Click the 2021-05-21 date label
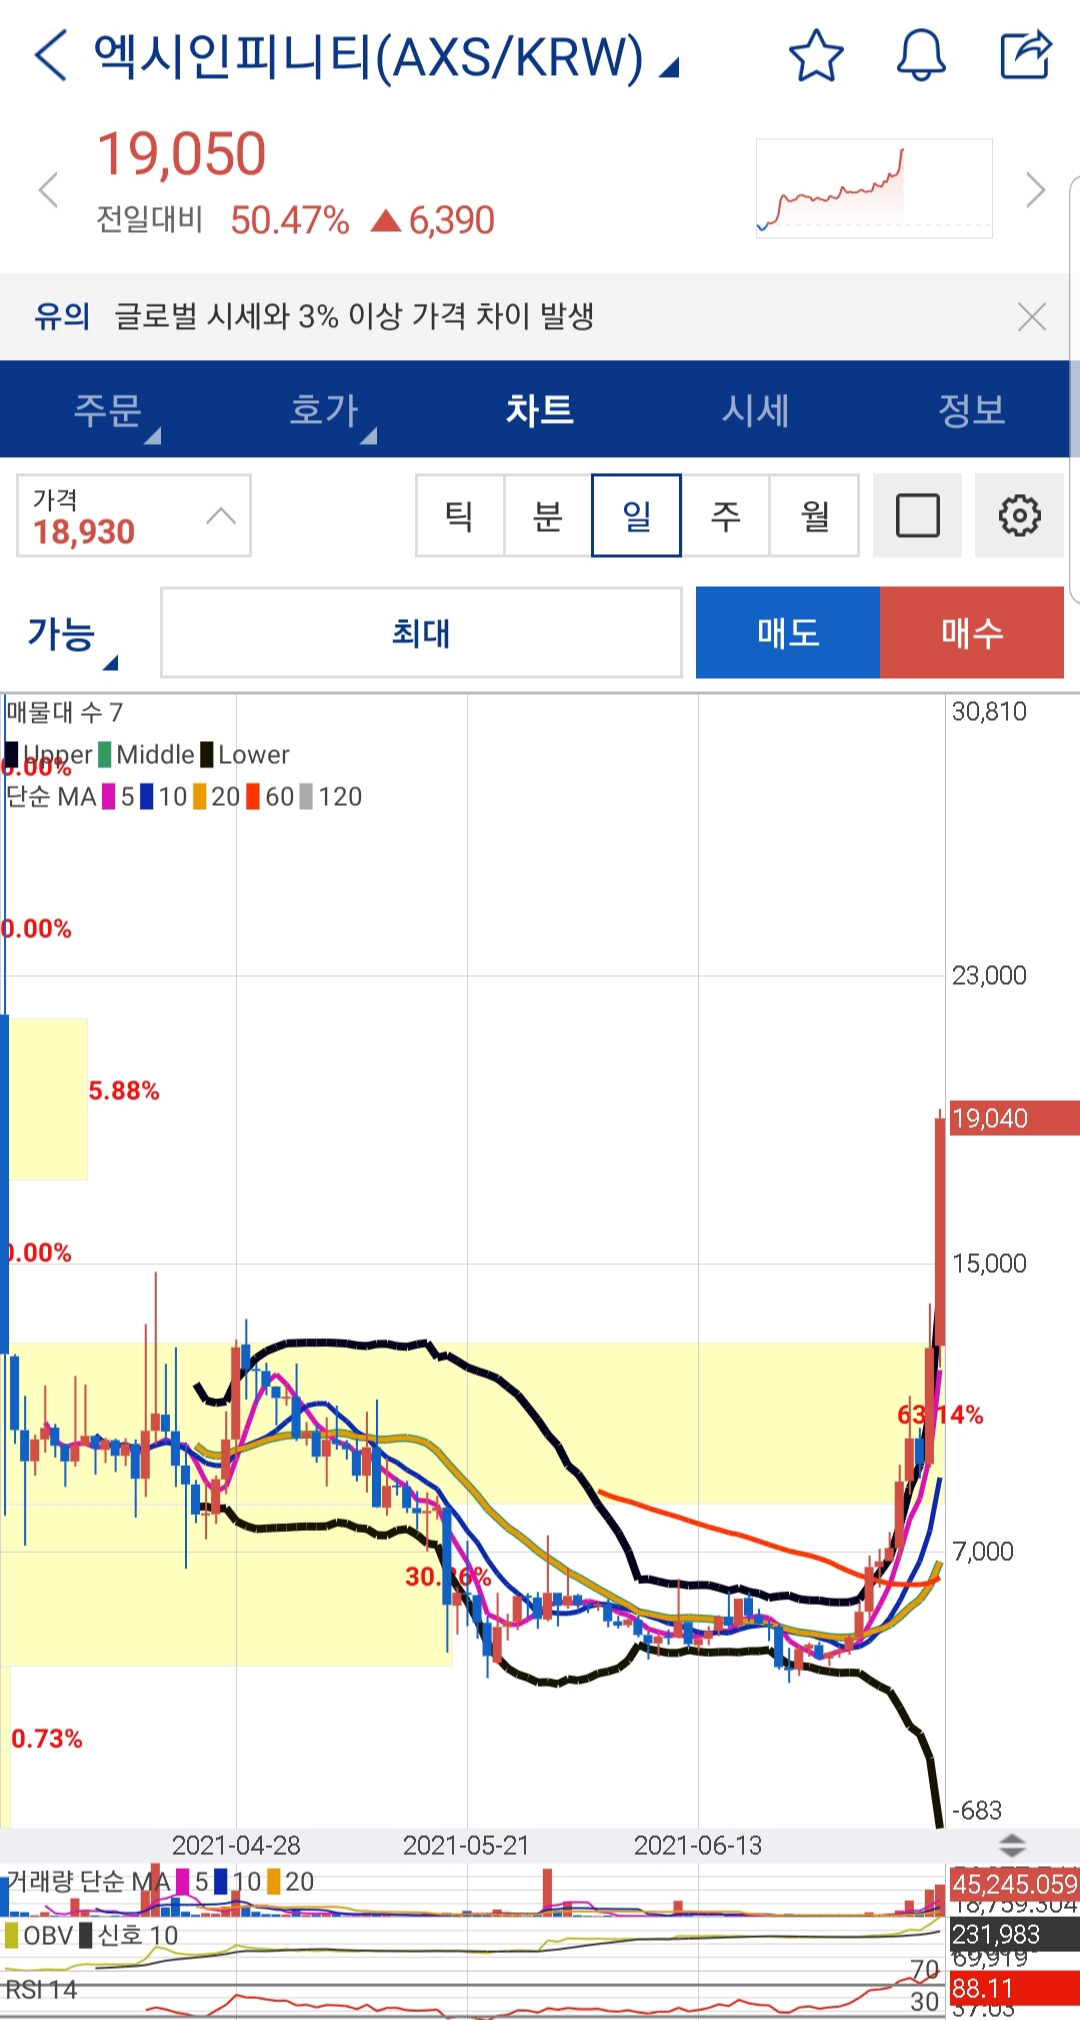 [466, 1845]
